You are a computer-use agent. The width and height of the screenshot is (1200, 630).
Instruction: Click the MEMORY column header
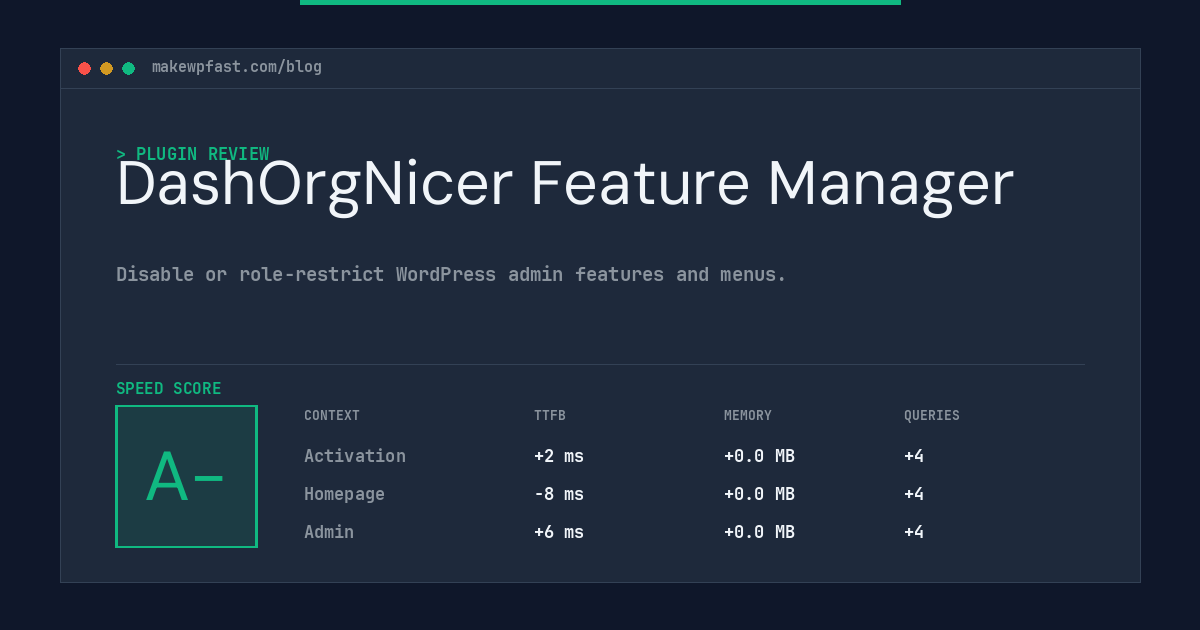pos(748,416)
